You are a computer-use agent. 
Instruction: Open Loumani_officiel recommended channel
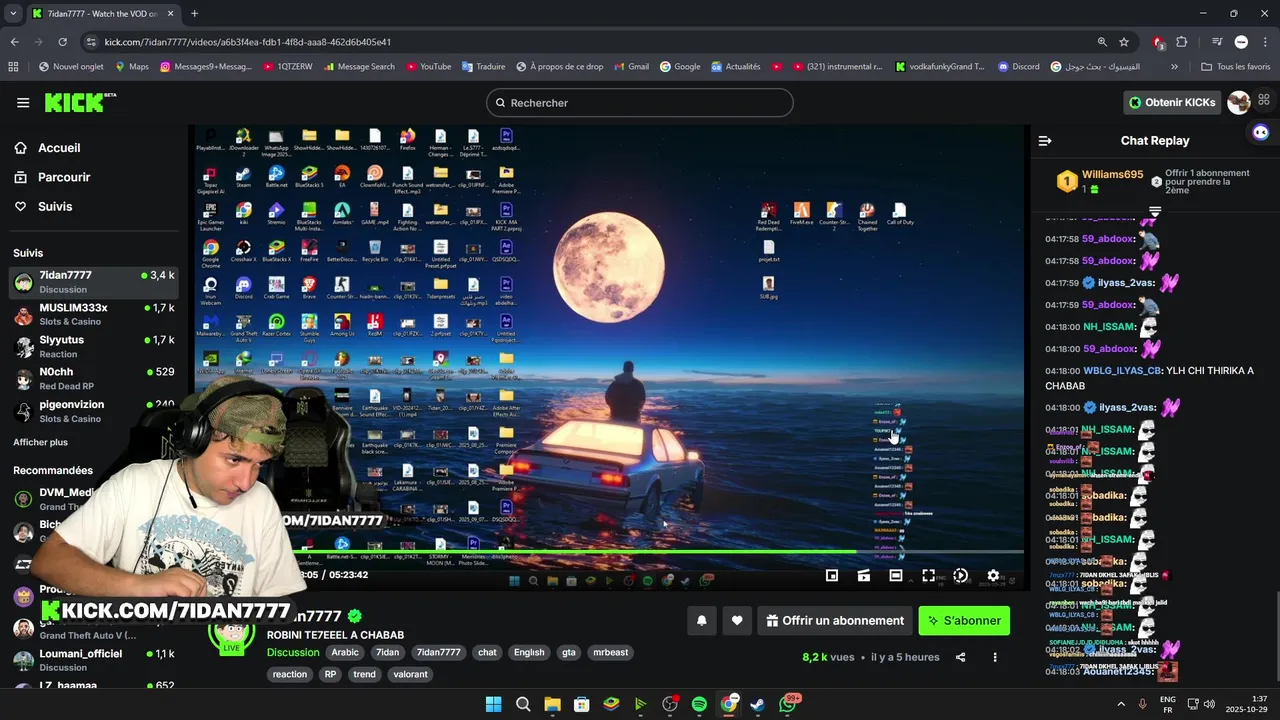coord(93,660)
